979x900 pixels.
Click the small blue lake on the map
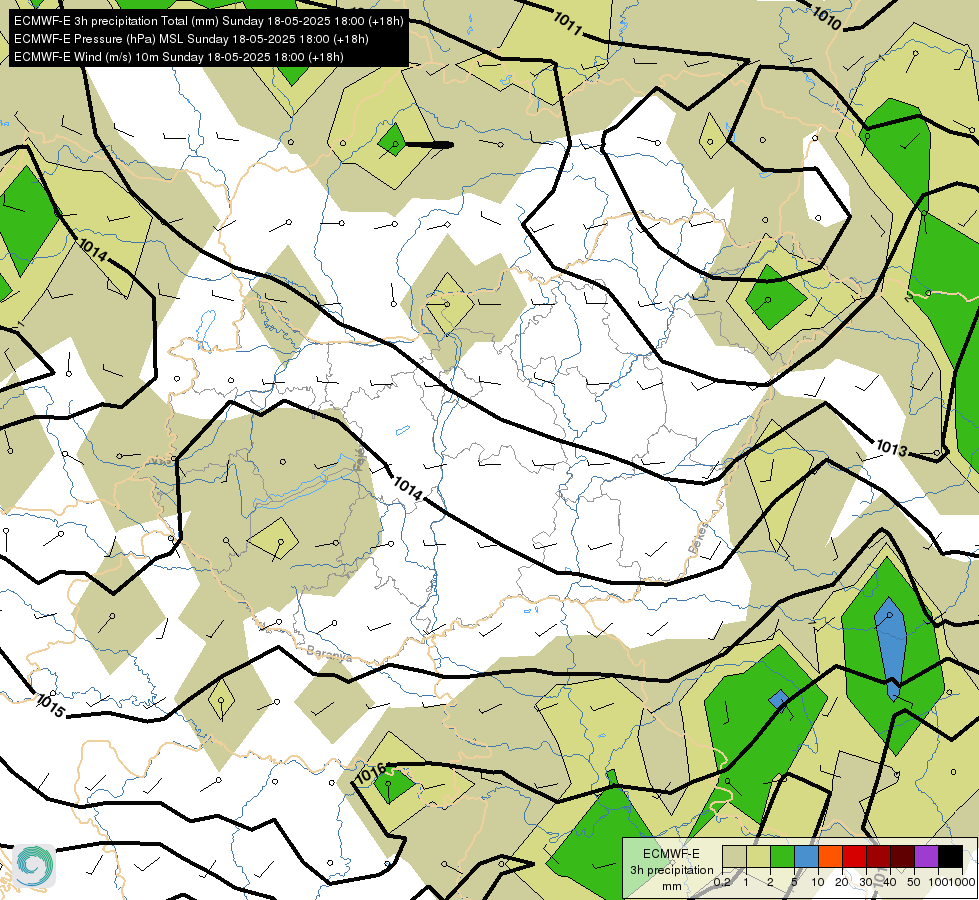pyautogui.click(x=403, y=430)
